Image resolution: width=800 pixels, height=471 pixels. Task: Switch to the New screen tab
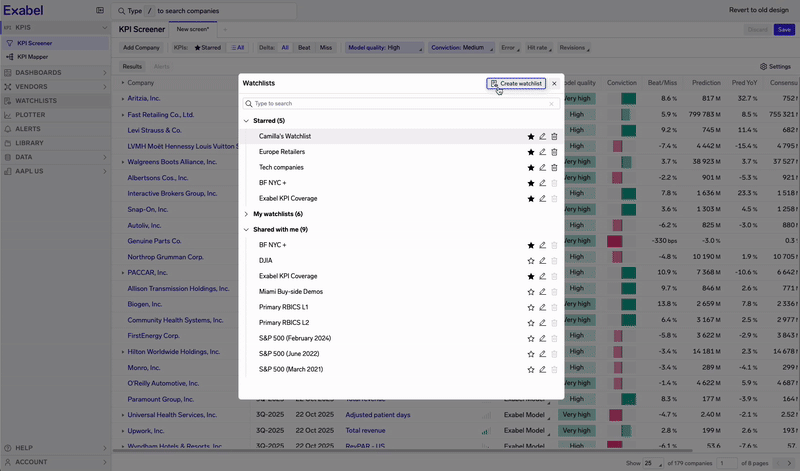193,30
